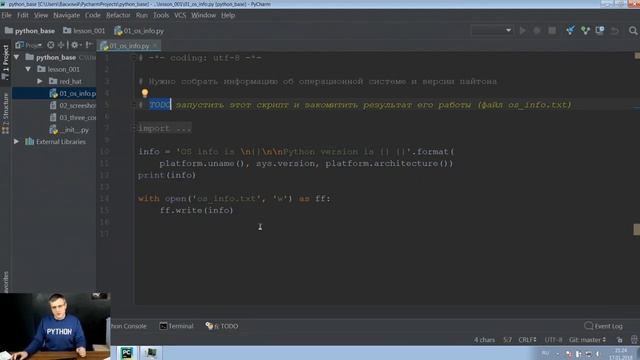Open the Python Console tool window
Image resolution: width=640 pixels, height=360 pixels.
(x=129, y=326)
